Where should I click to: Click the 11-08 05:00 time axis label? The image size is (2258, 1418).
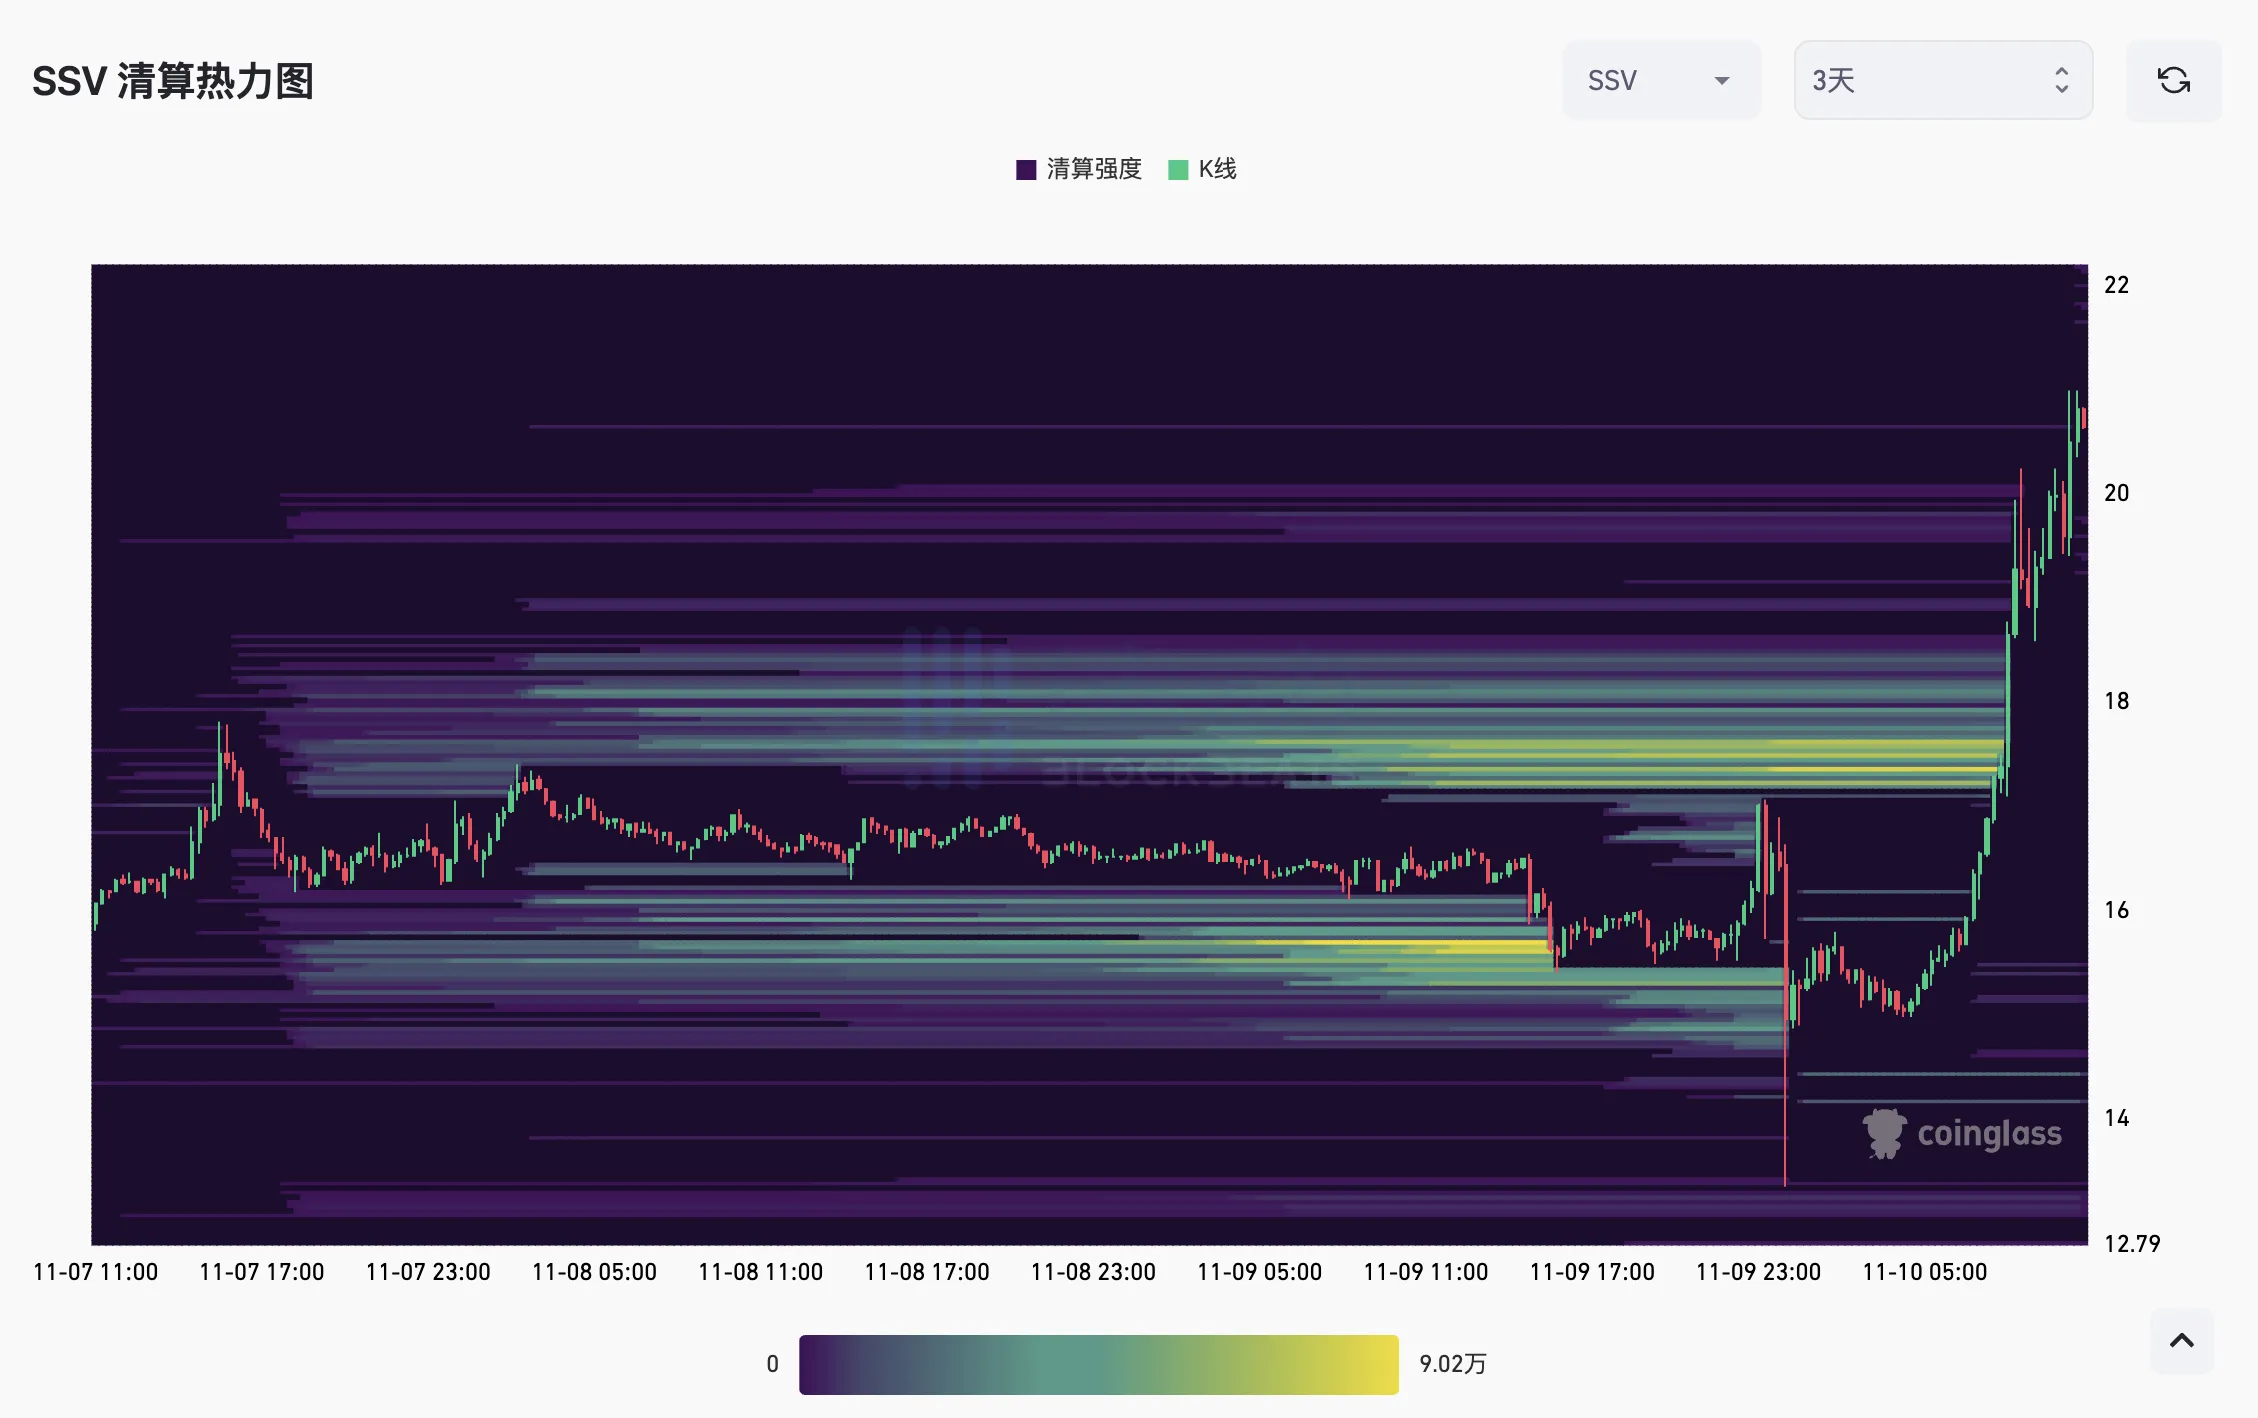(594, 1272)
